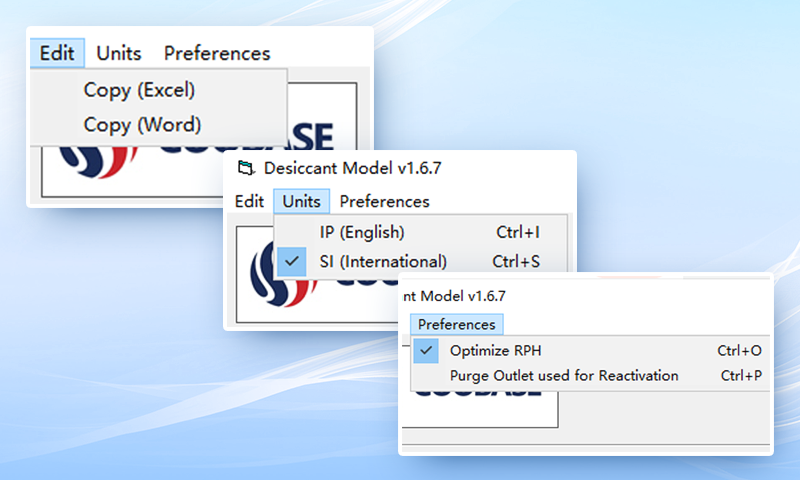The image size is (800, 480).
Task: Choose Copy (Word) from the Edit menu
Action: tap(142, 125)
